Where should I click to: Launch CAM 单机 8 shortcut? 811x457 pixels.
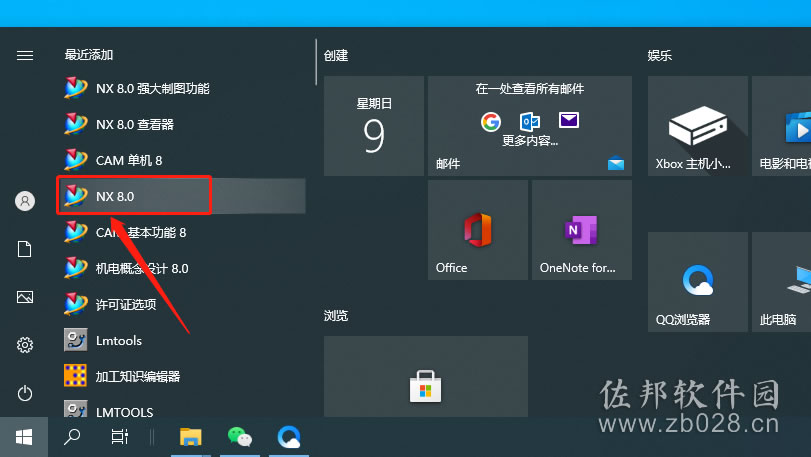[181, 160]
